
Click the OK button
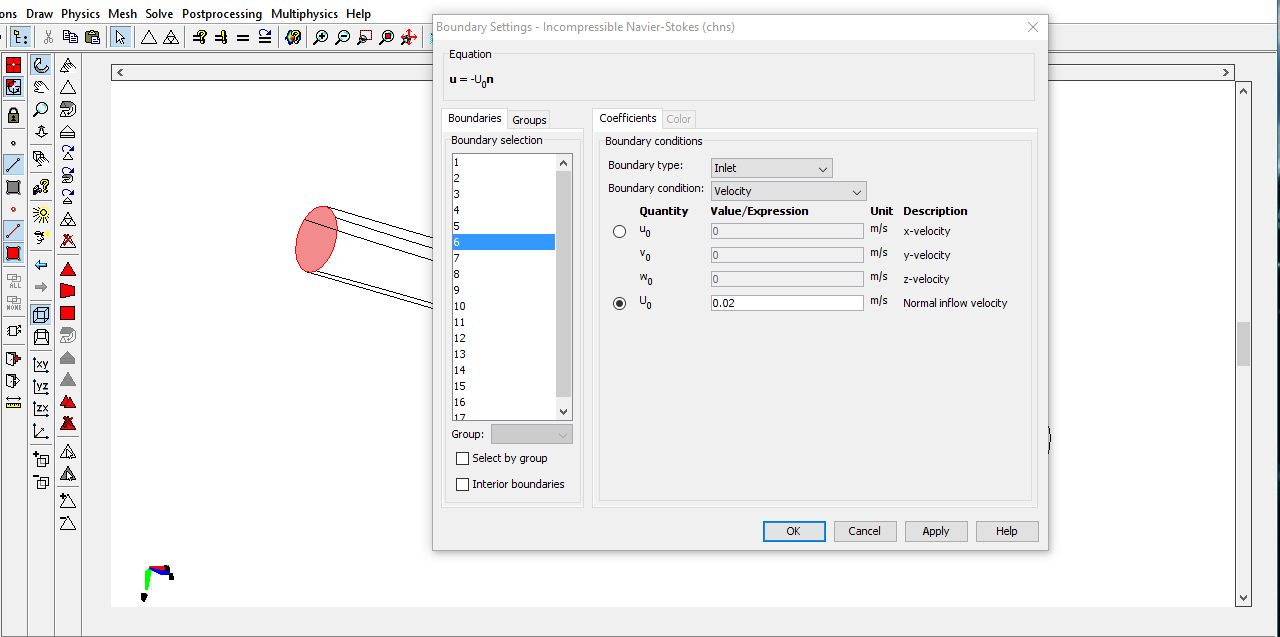pyautogui.click(x=794, y=531)
